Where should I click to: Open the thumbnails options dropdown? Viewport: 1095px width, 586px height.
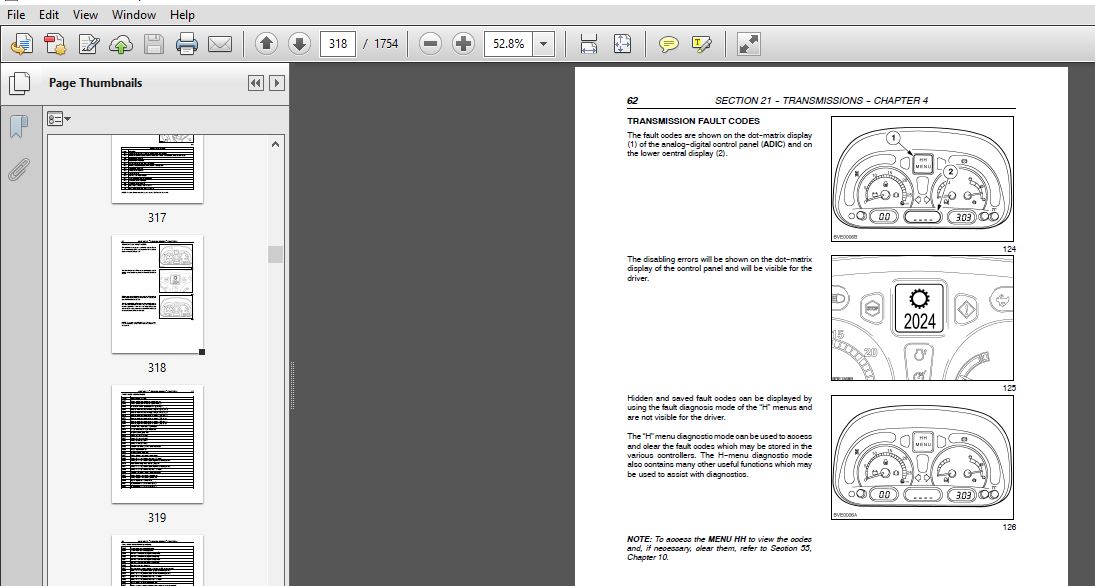coord(59,119)
